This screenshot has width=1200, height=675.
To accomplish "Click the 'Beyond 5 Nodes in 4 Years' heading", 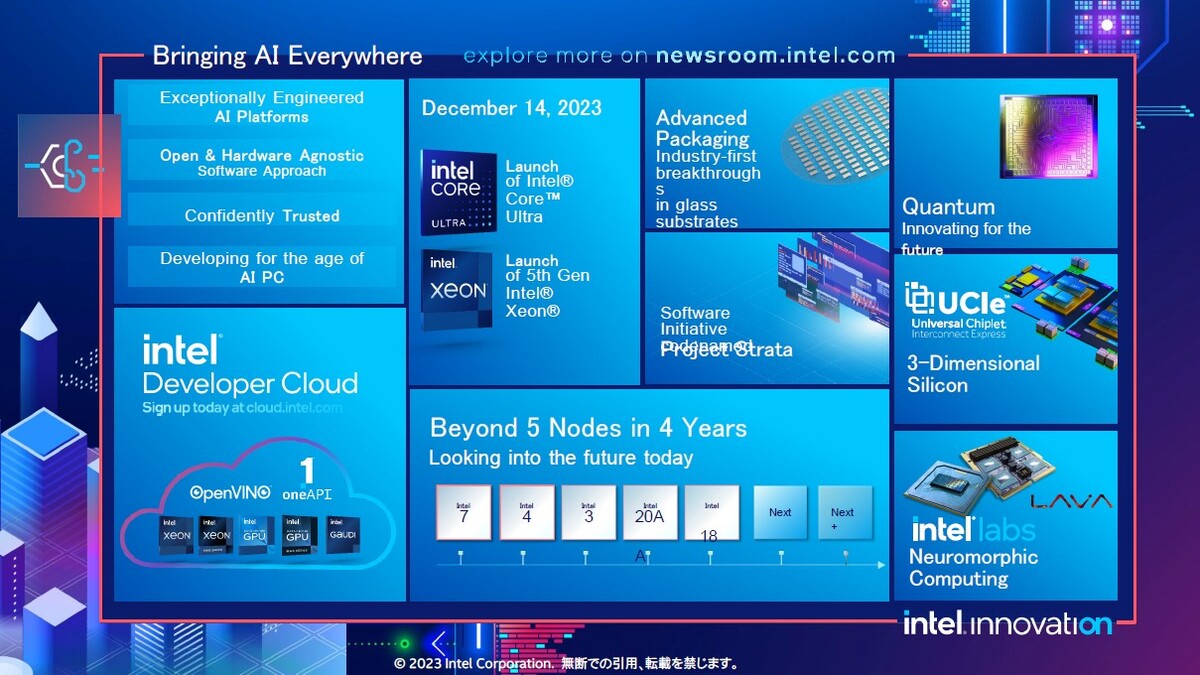I will (589, 428).
